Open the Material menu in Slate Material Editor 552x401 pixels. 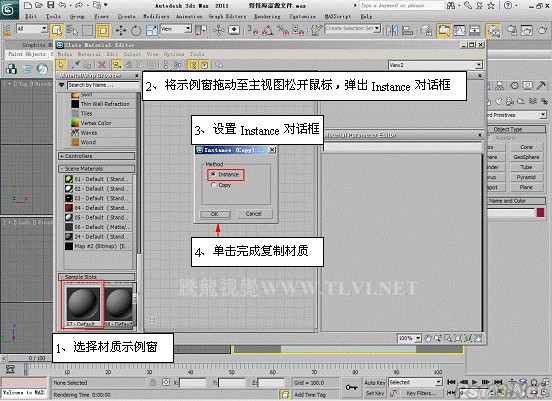[x=89, y=54]
